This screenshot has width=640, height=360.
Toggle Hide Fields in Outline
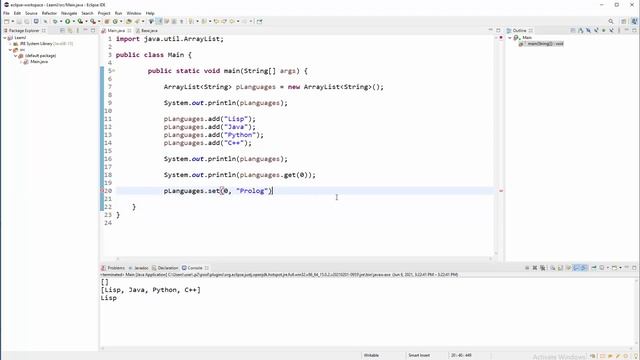tap(588, 31)
